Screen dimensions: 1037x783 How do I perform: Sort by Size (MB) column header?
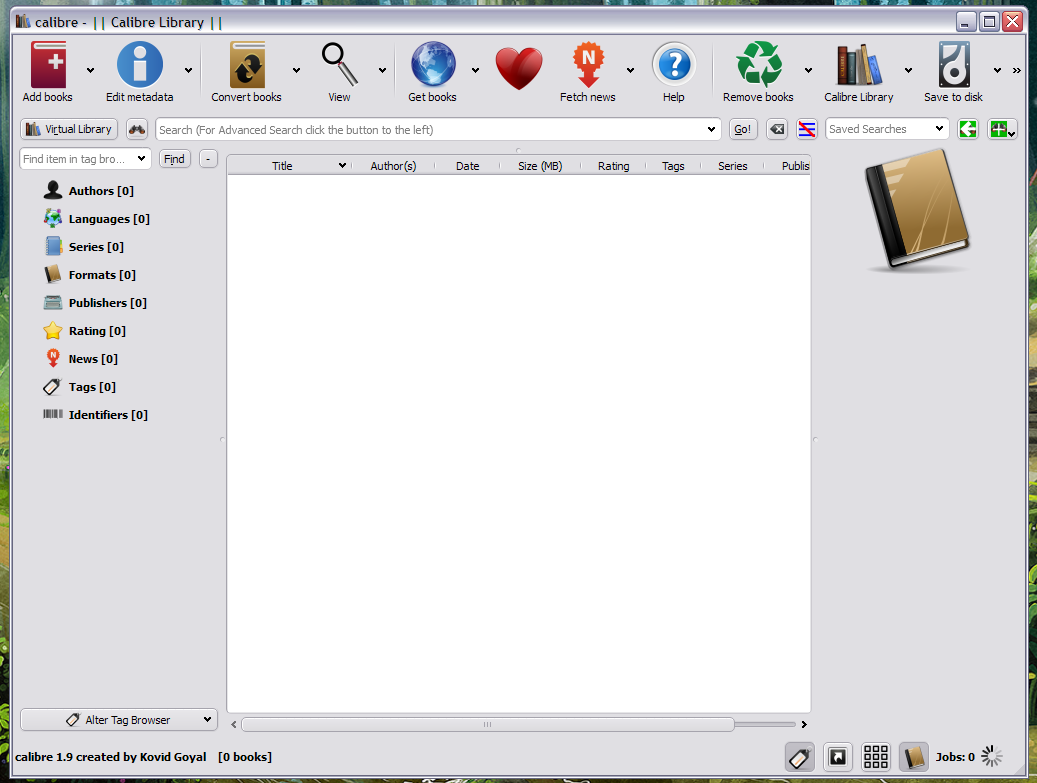point(540,166)
